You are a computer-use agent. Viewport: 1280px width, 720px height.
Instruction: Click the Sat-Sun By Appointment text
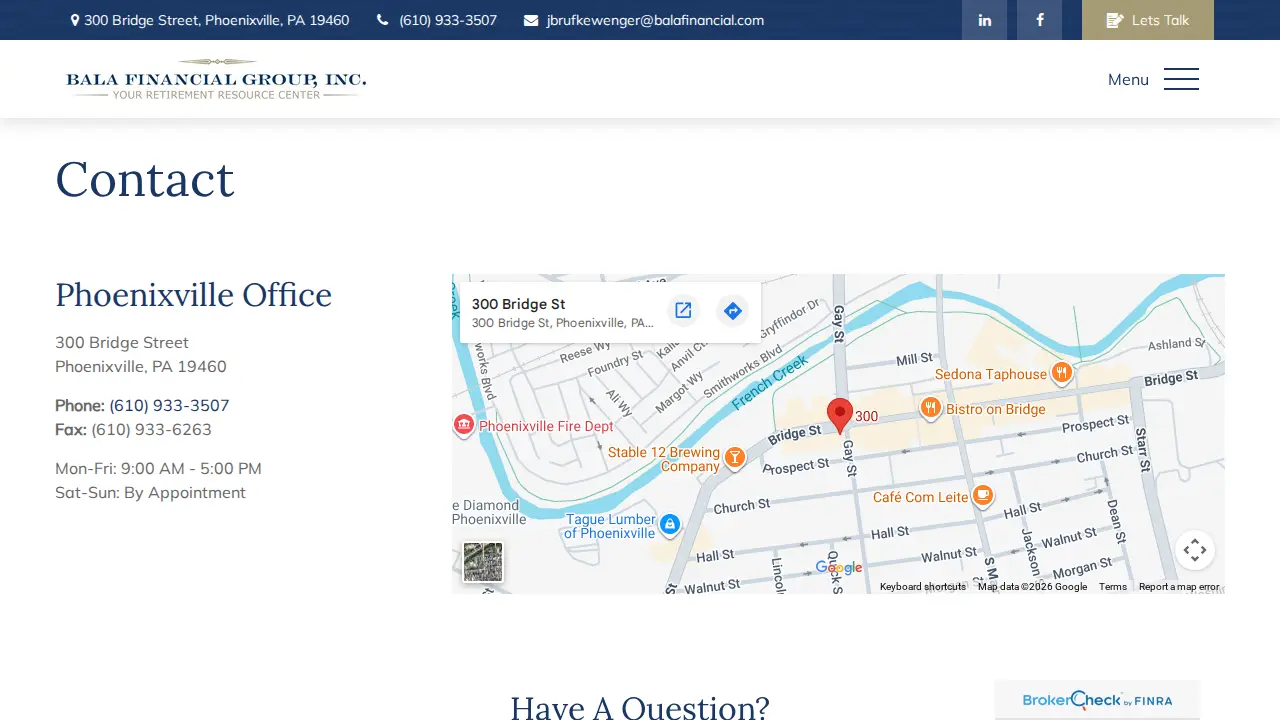(x=150, y=492)
